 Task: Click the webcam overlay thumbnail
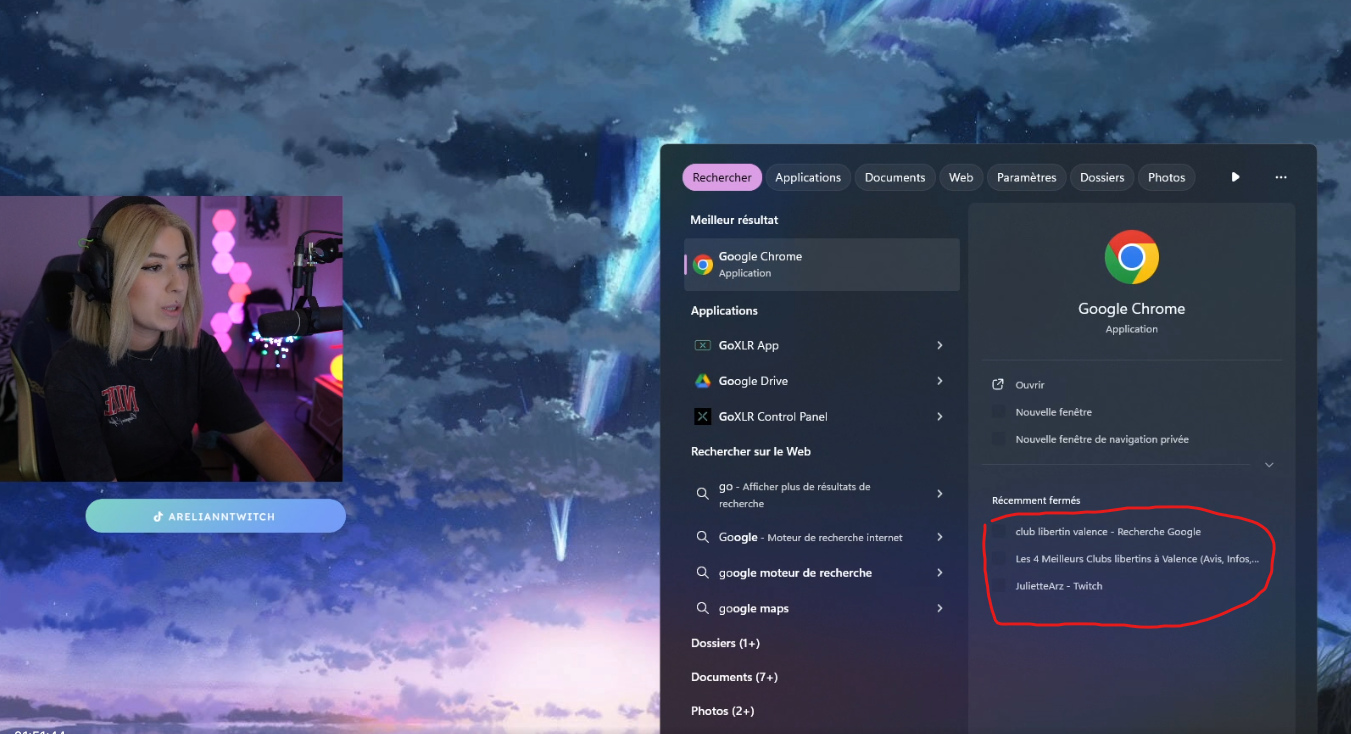(x=171, y=339)
